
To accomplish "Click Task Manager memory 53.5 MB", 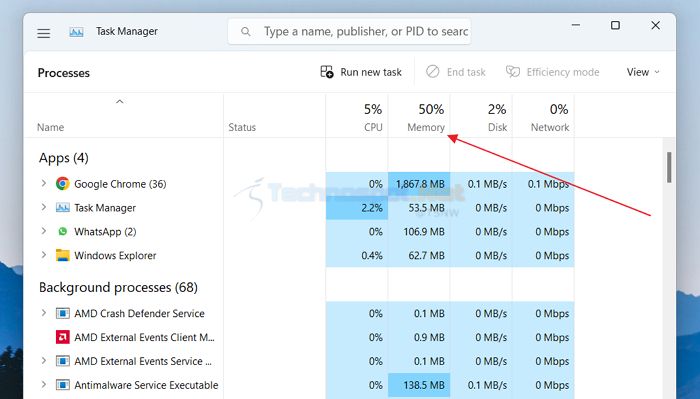I will pos(426,208).
